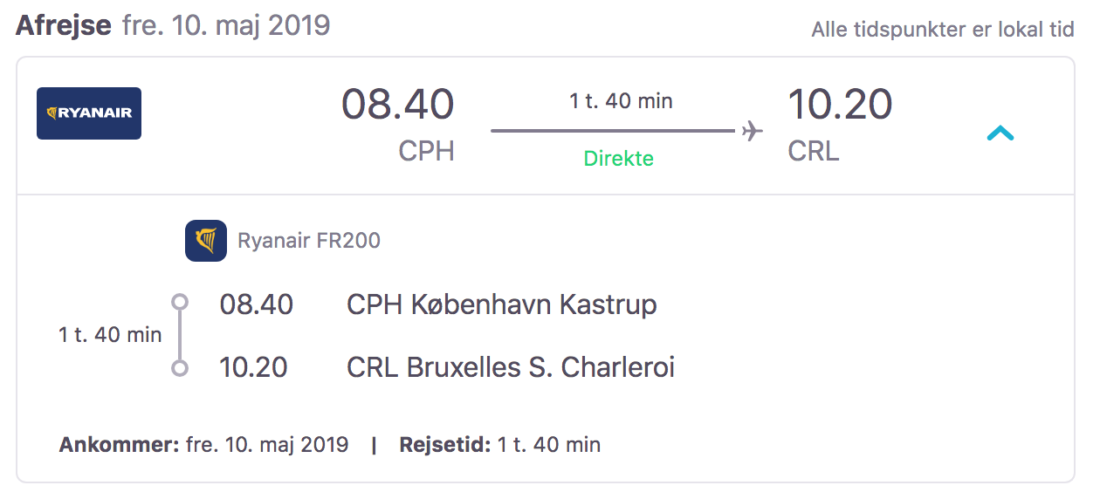Click the Afrejse heading
This screenshot has width=1100, height=499.
tap(64, 25)
